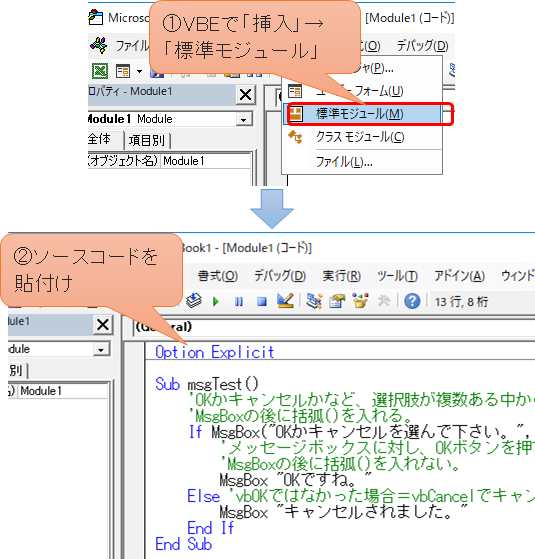Open the デバッグ(D) menu in lower window
Image resolution: width=535 pixels, height=559 pixels.
[280, 276]
